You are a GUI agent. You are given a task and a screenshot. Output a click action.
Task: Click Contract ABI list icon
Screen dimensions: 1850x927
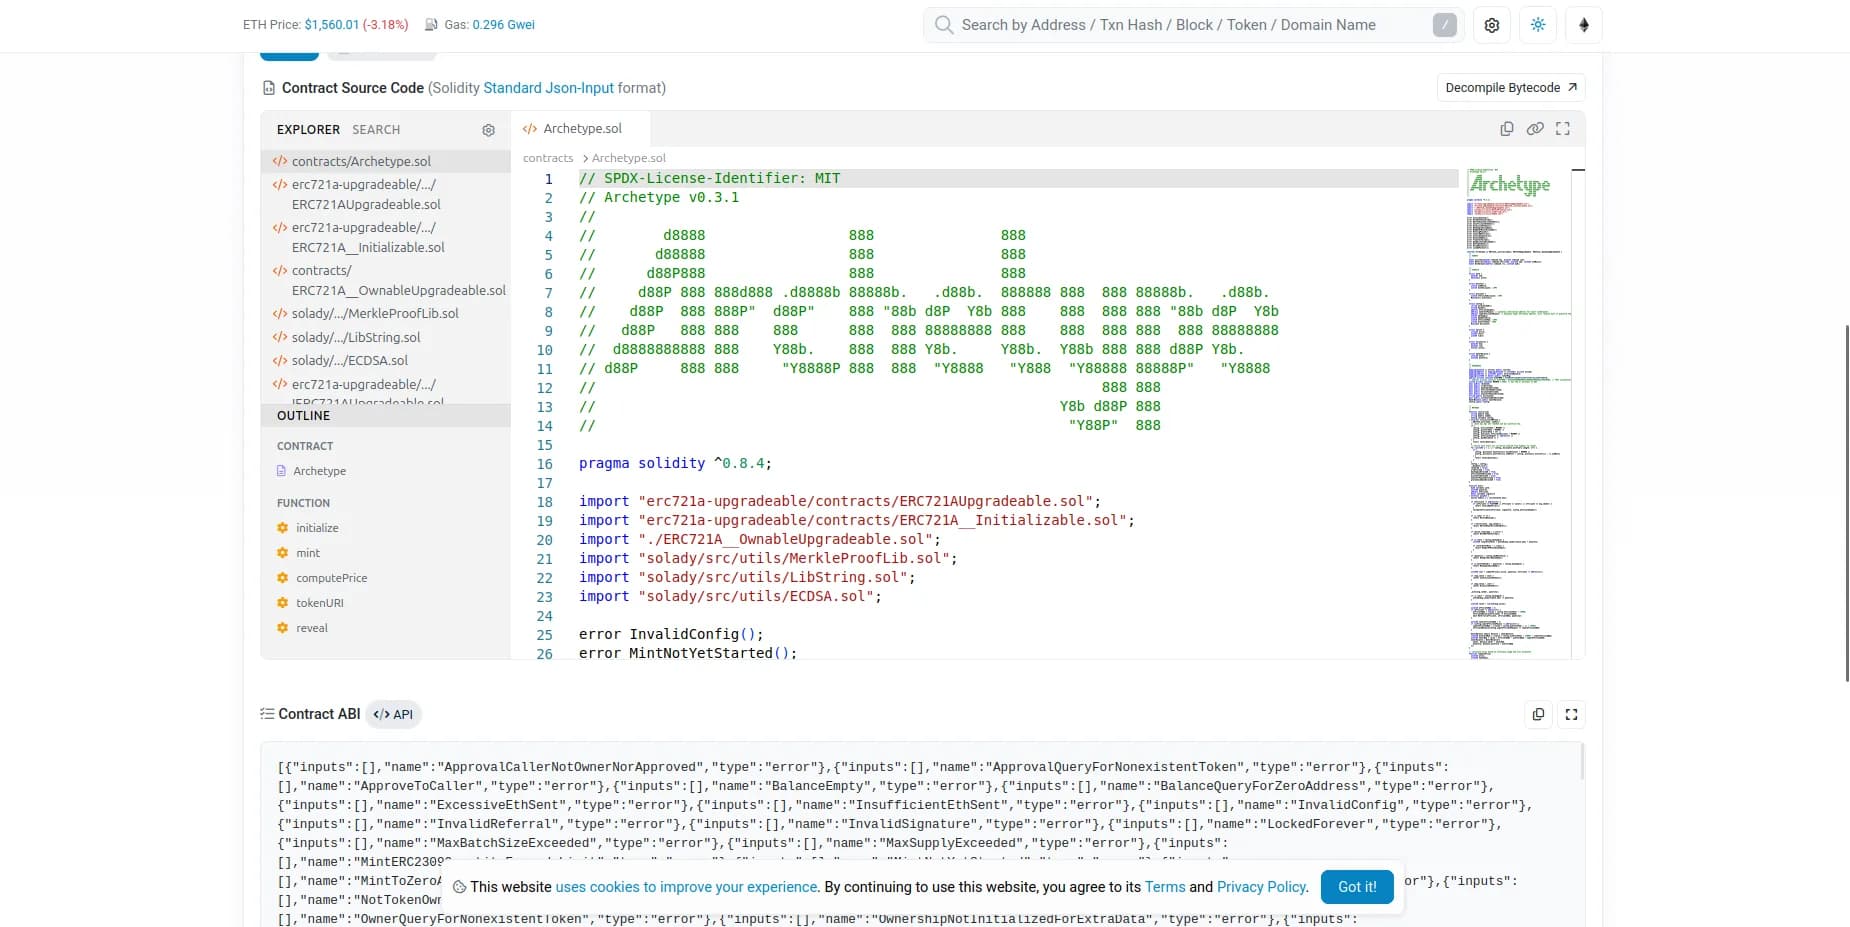267,714
